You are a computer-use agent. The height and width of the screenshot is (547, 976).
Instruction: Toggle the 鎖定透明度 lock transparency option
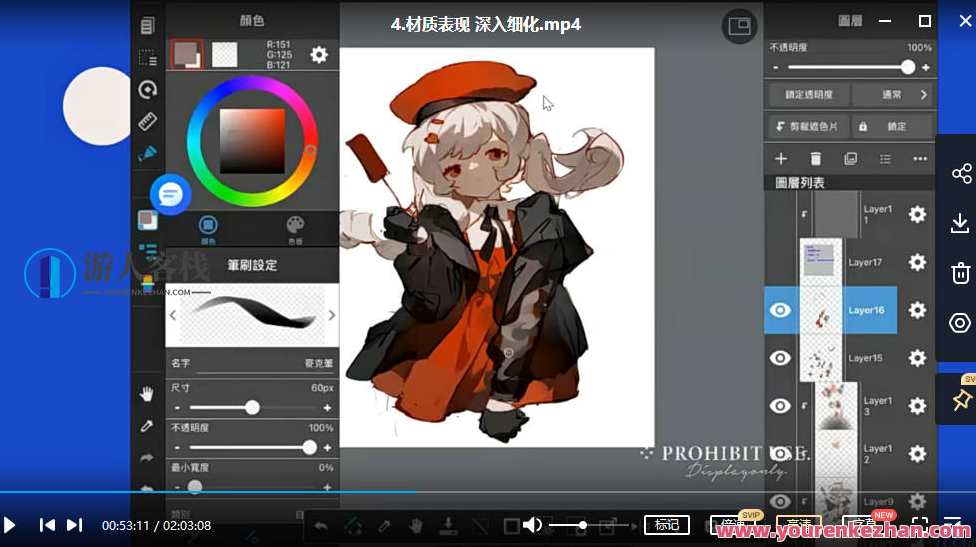(x=810, y=95)
